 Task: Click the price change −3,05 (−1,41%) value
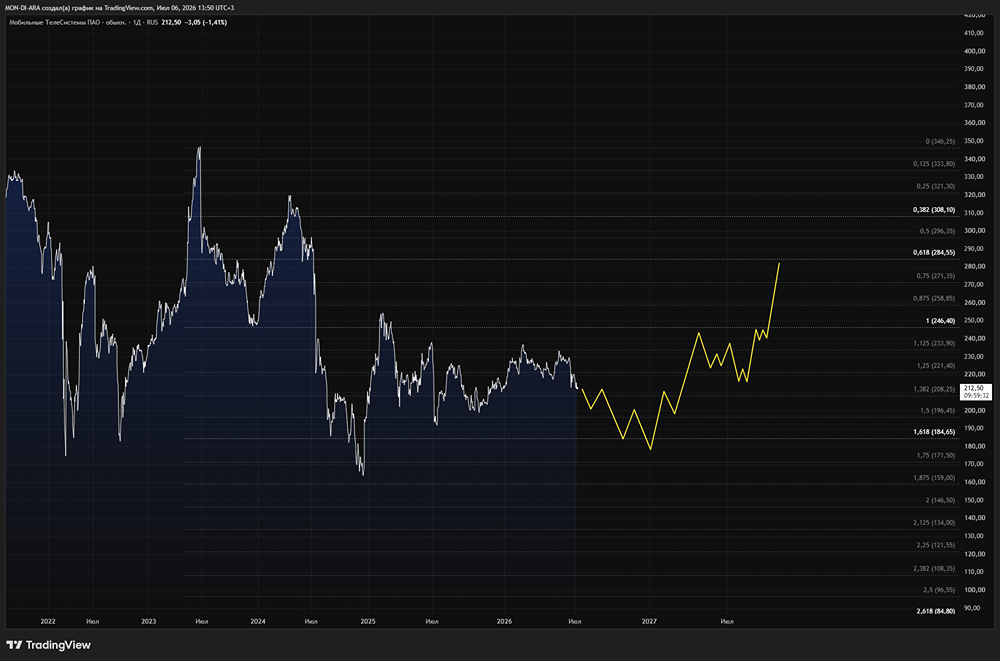point(206,22)
